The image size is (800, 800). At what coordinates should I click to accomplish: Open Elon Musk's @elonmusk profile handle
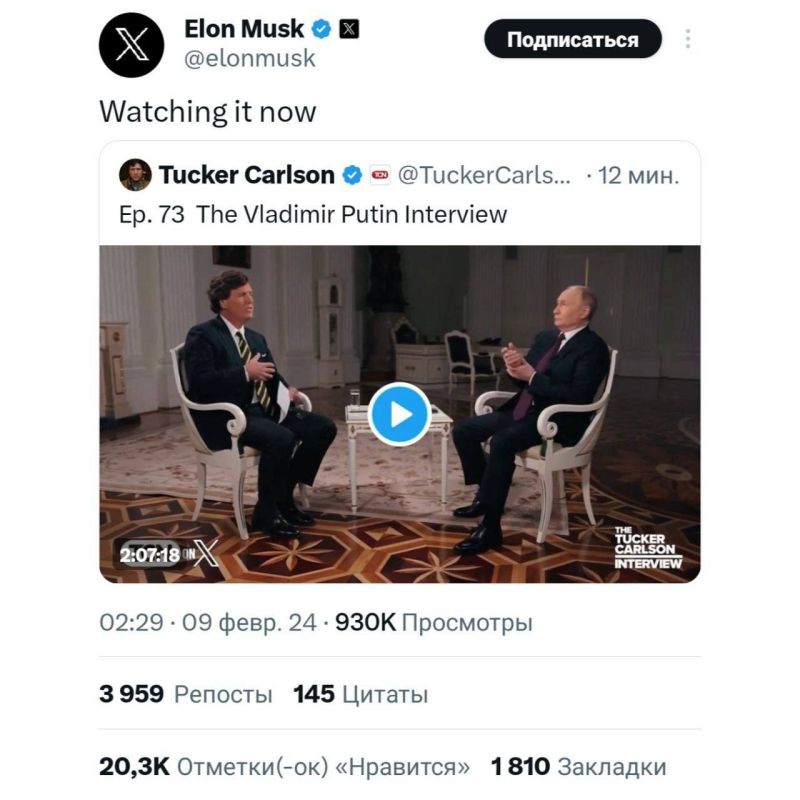coord(251,58)
